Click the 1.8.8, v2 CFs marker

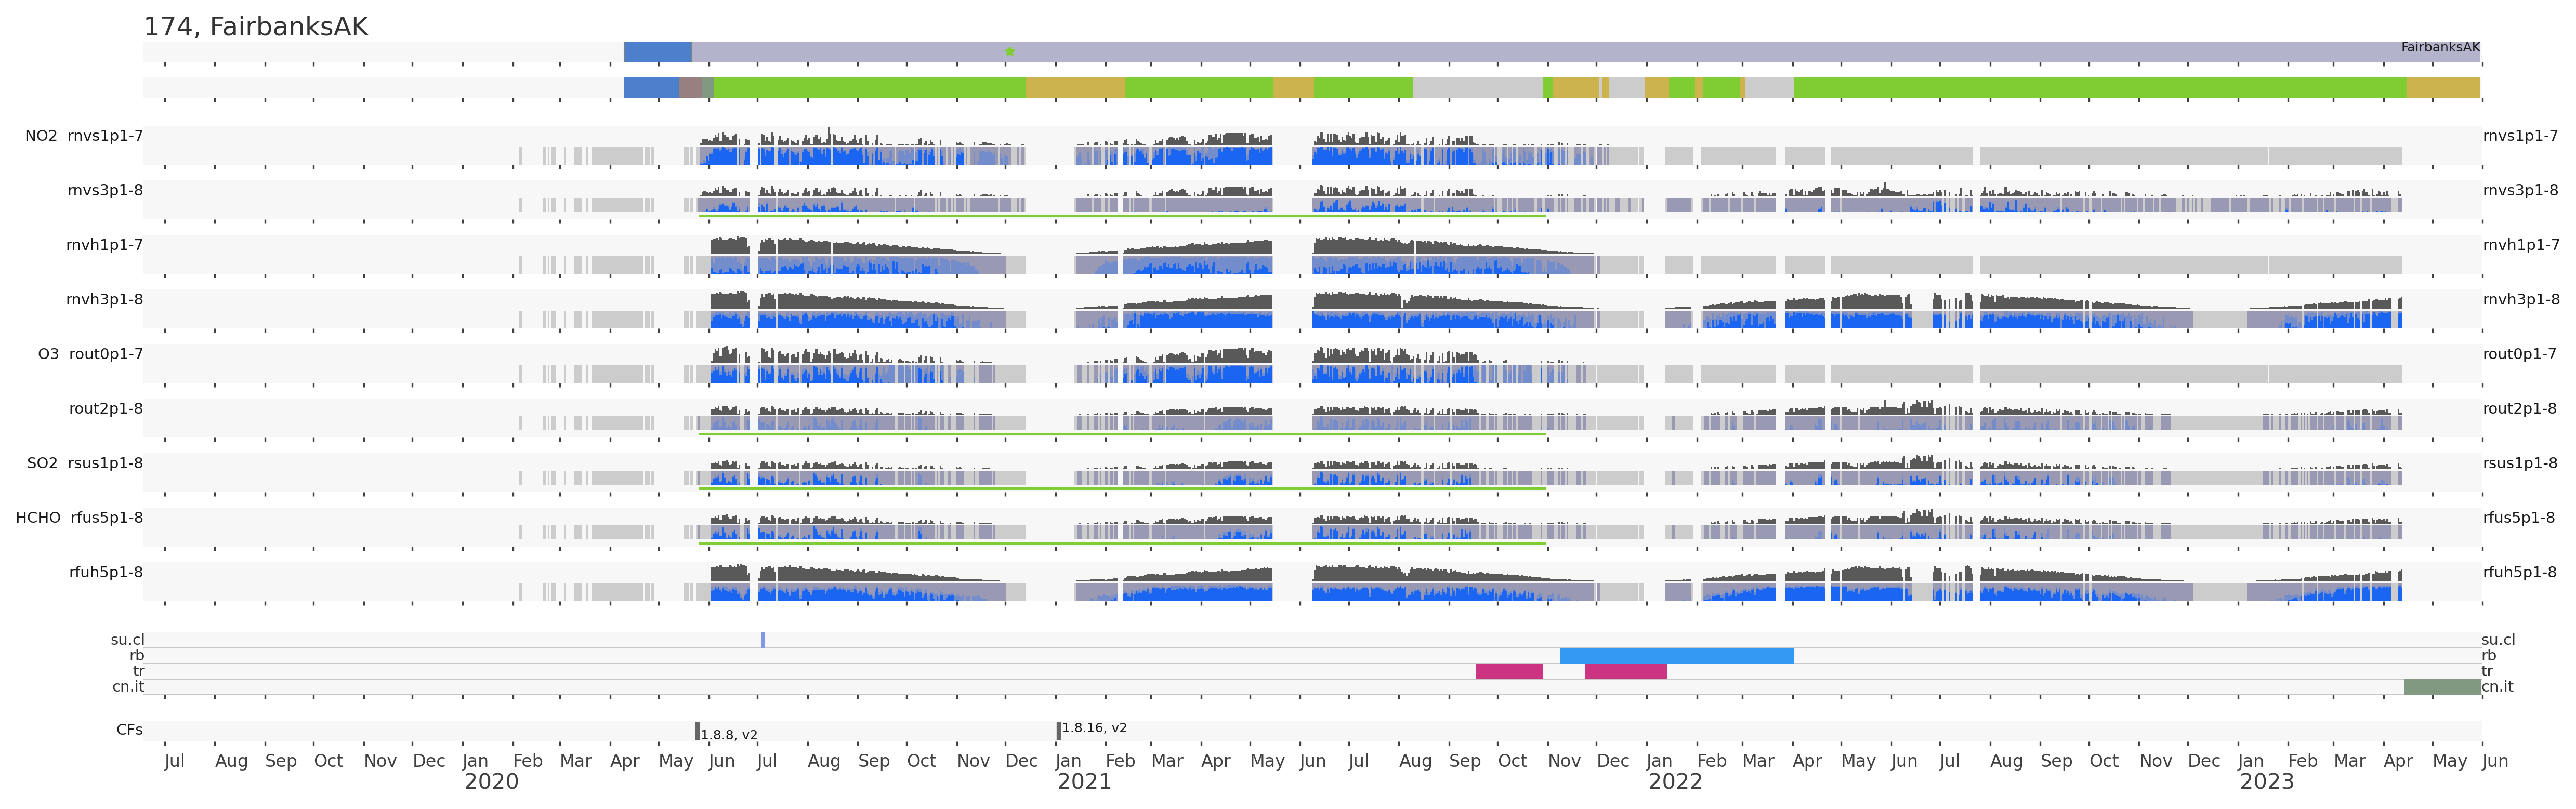click(x=698, y=731)
